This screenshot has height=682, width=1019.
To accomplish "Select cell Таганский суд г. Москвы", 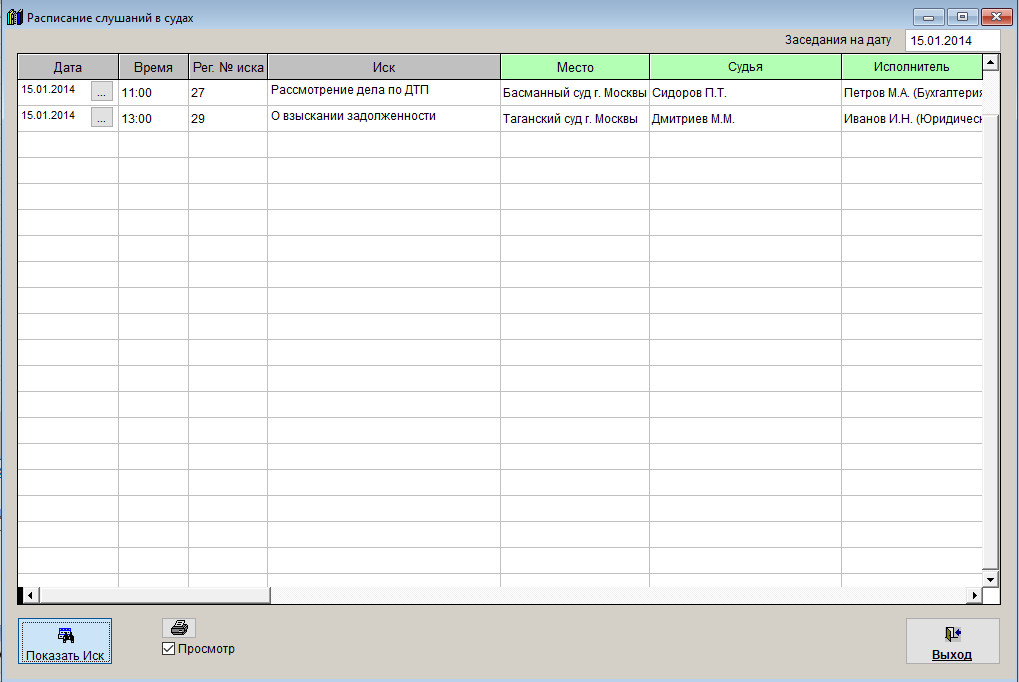I will [575, 118].
